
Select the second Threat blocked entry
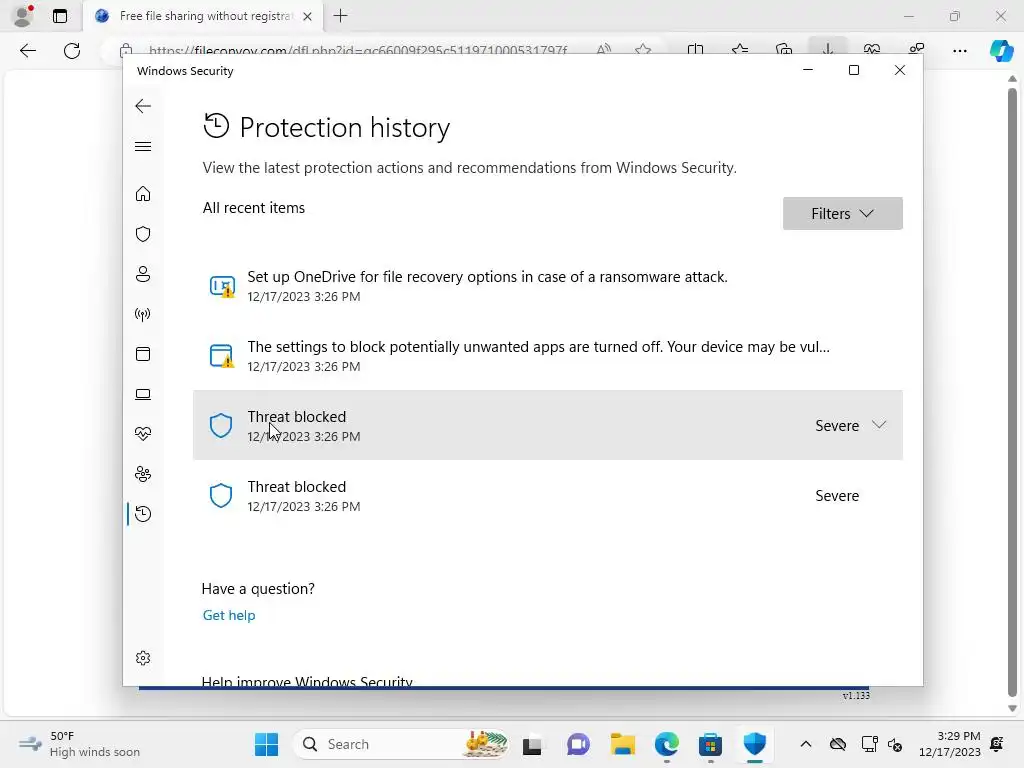tap(548, 496)
